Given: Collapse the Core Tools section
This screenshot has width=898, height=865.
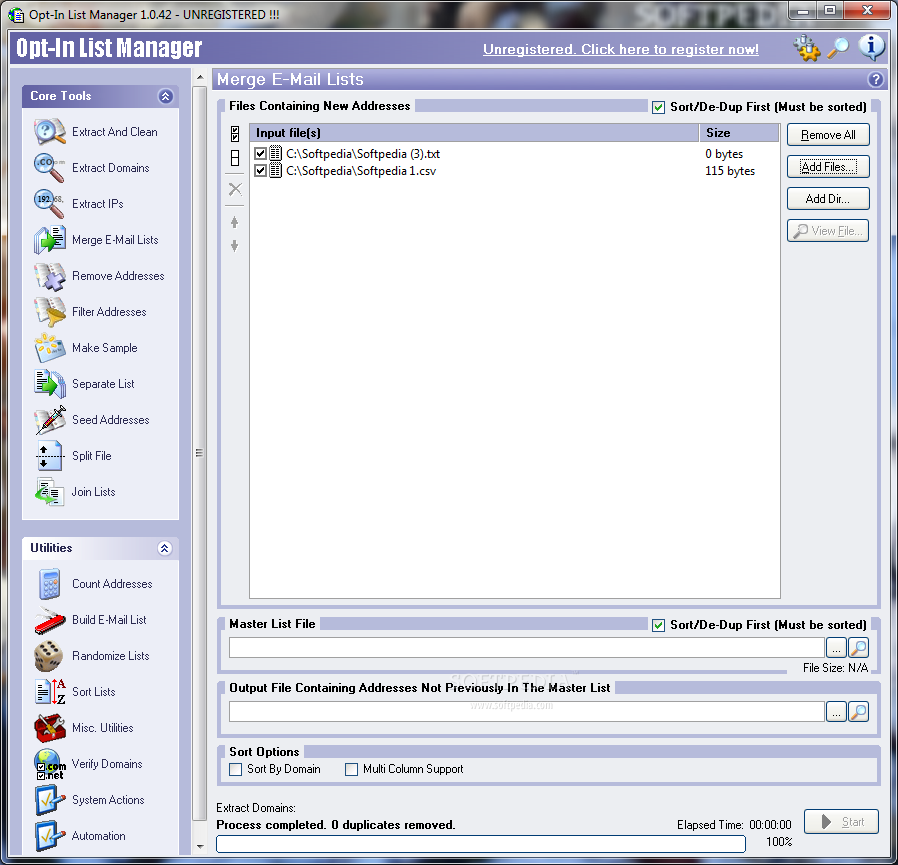Looking at the screenshot, I should coord(166,96).
